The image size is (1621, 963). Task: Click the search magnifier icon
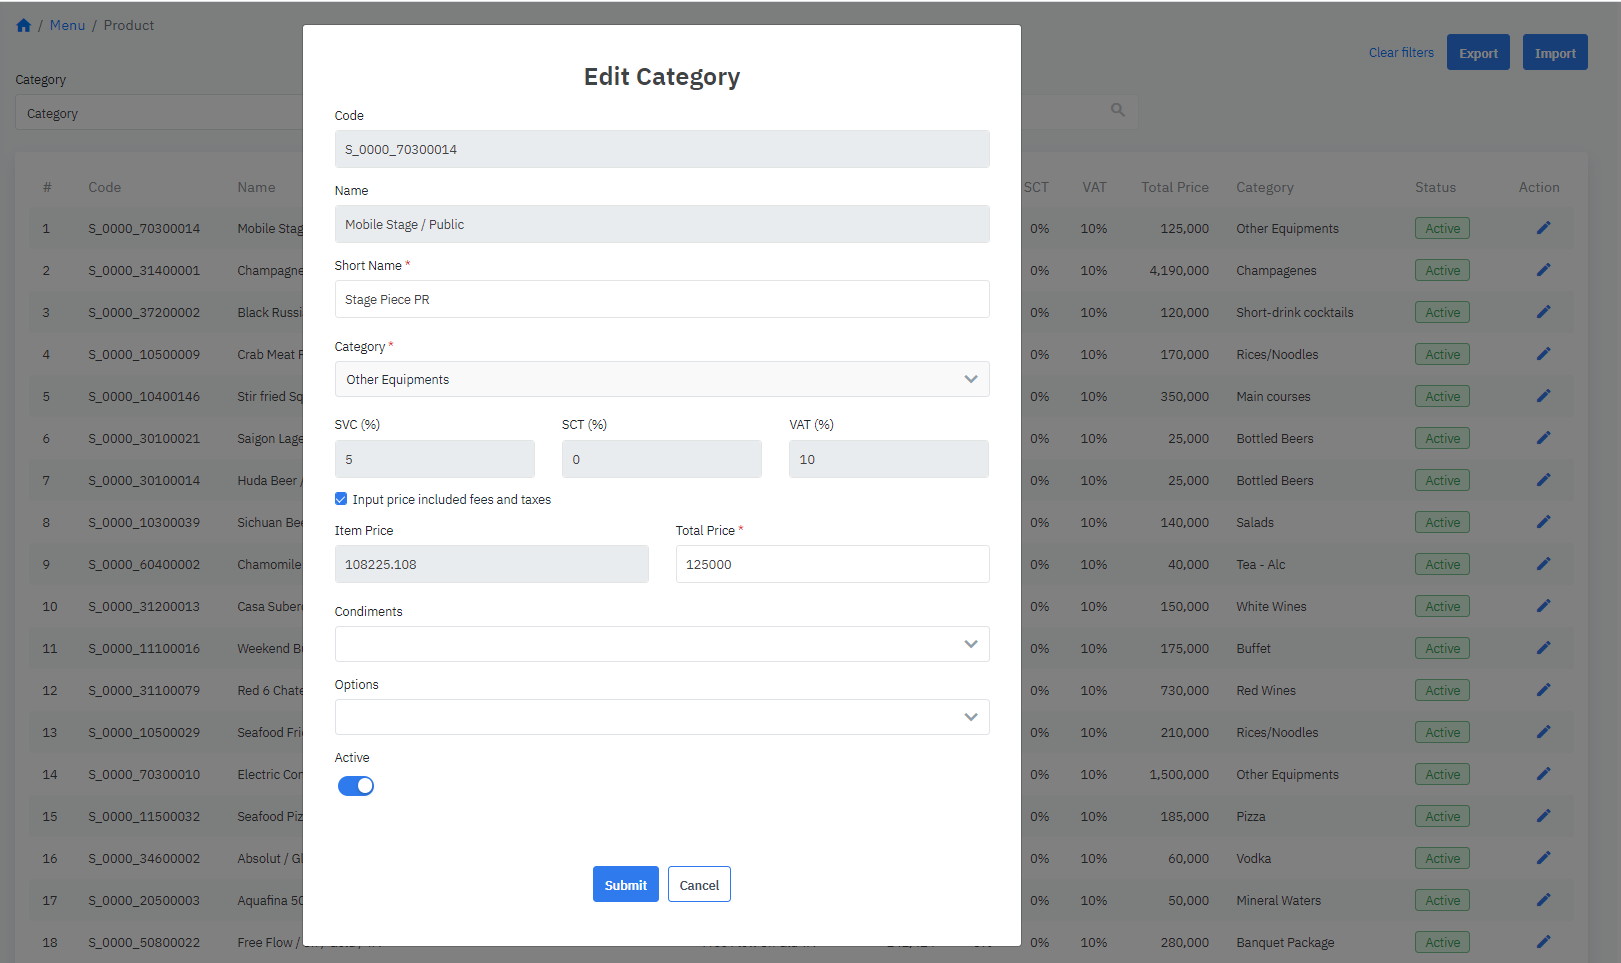[1118, 110]
